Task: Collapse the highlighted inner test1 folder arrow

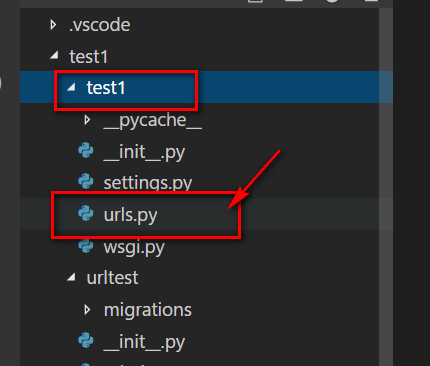Action: (71, 88)
